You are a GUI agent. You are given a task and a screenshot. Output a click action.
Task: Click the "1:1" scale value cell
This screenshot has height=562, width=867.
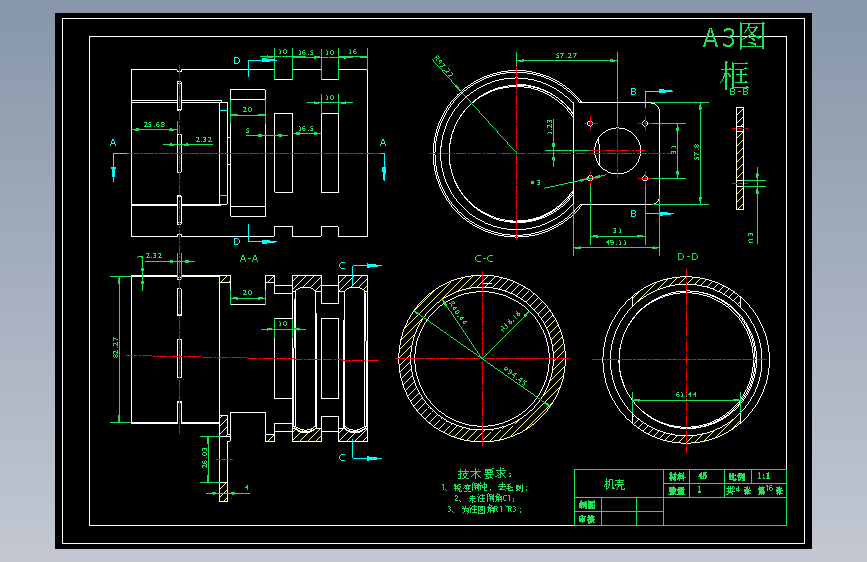(x=767, y=476)
